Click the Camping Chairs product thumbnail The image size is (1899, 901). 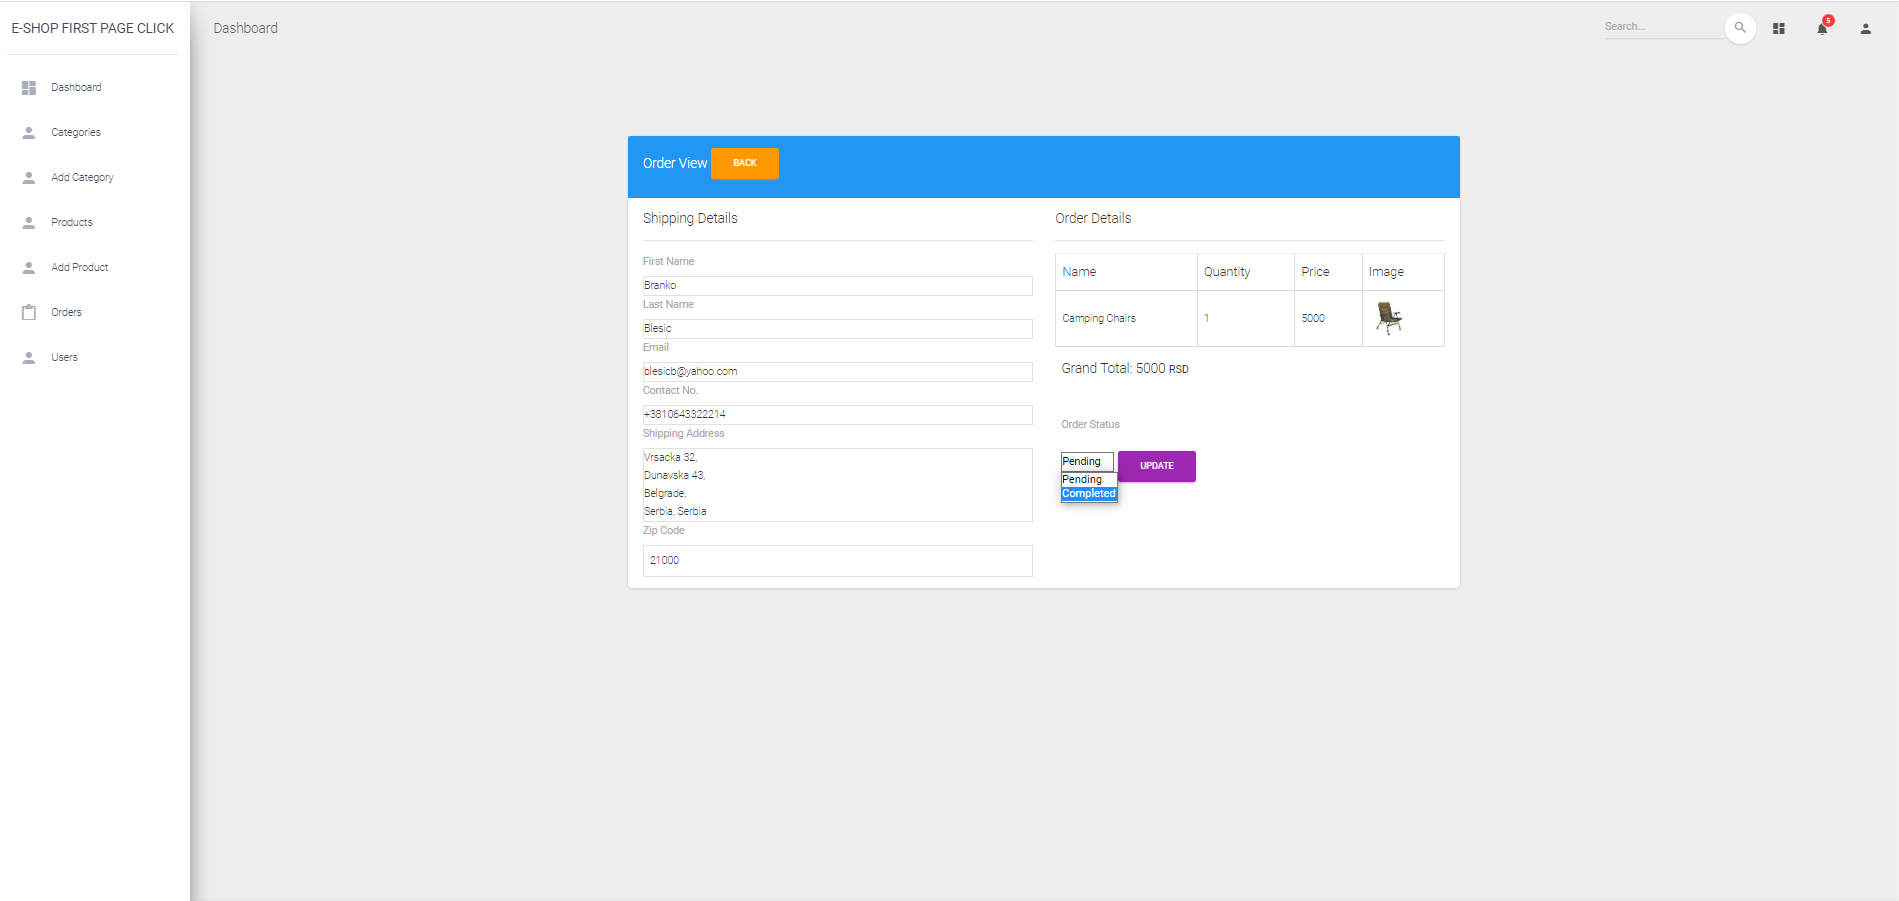1390,318
